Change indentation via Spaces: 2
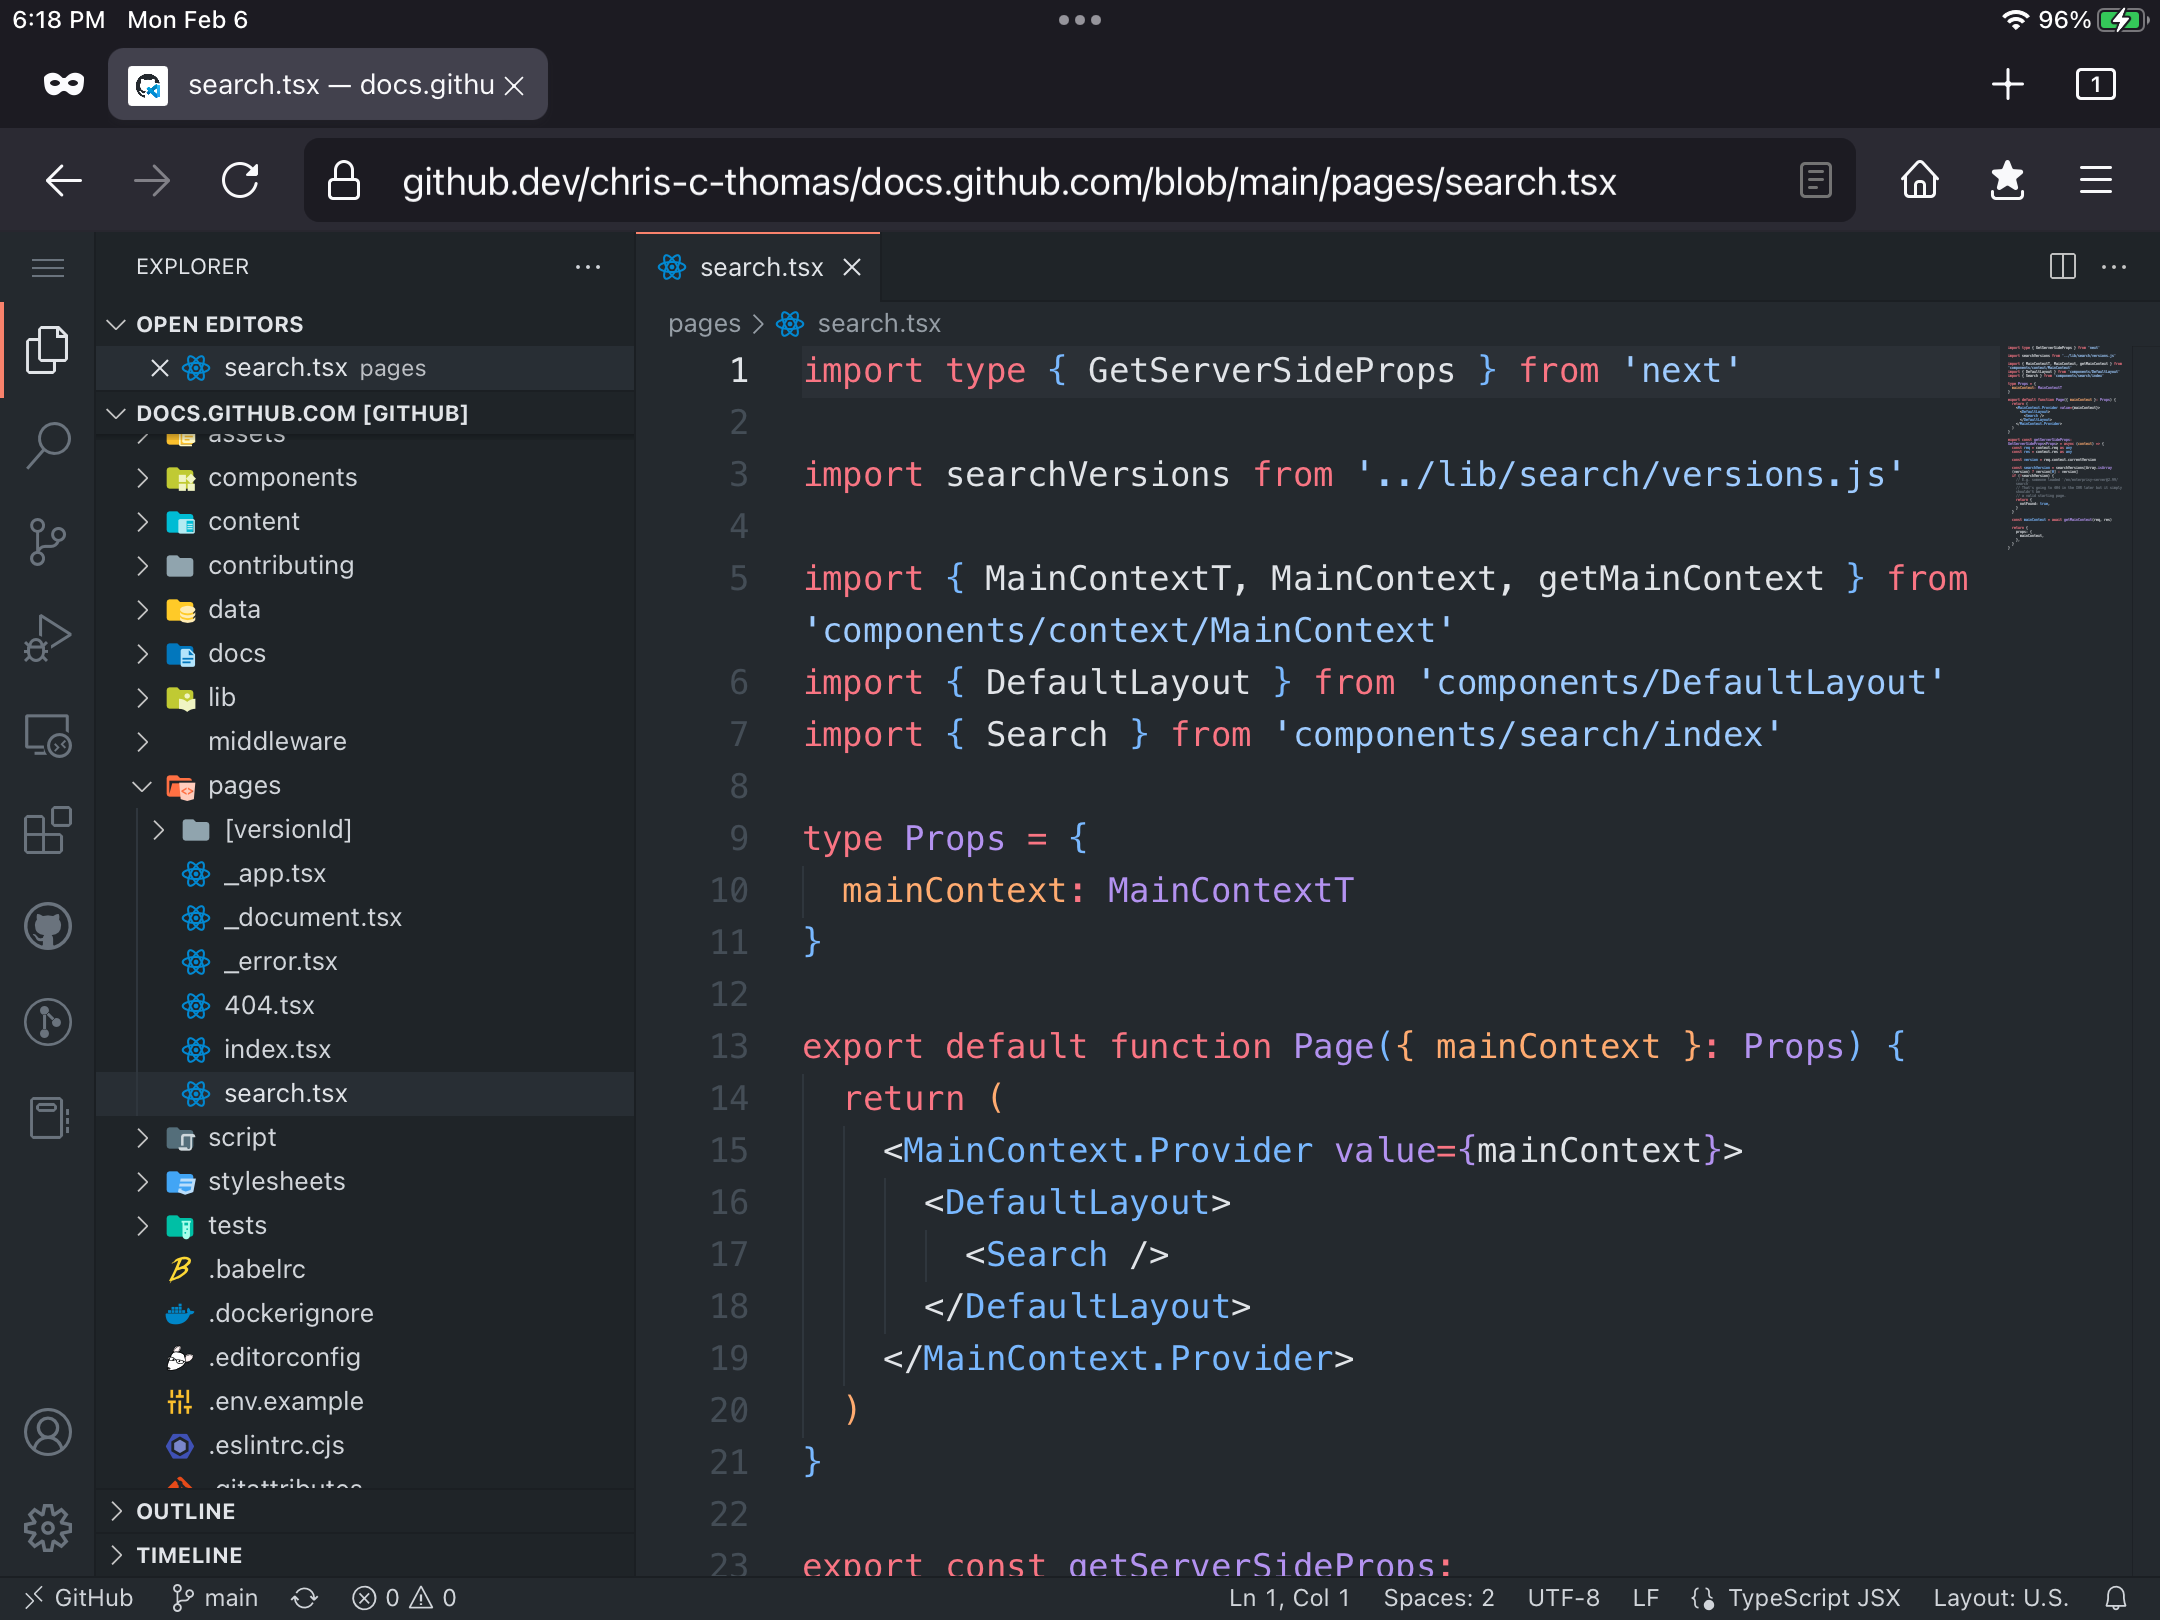2160x1620 pixels. [x=1438, y=1598]
